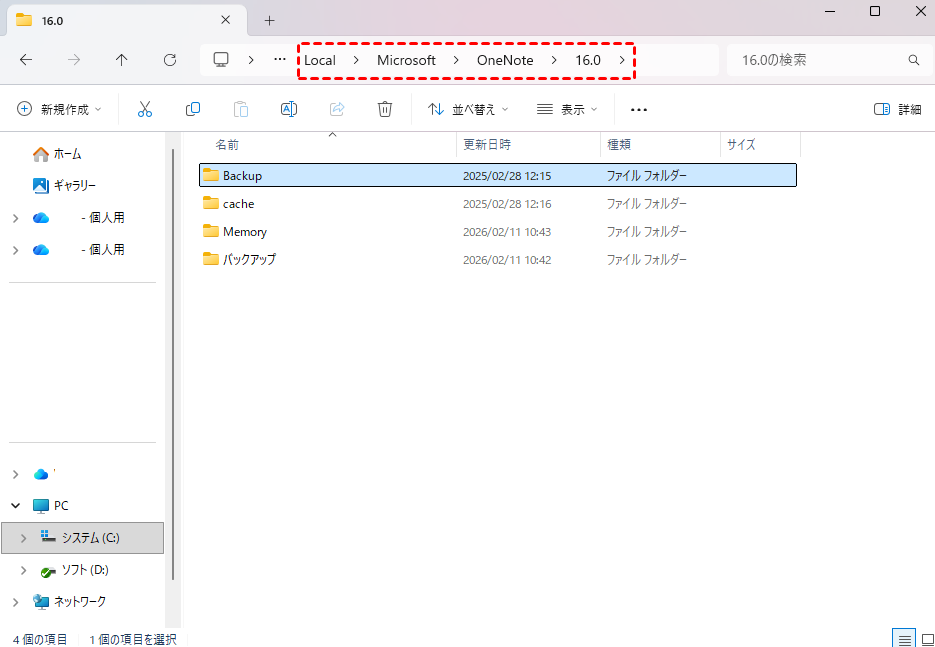
Task: Open a new tab with plus button
Action: [269, 20]
